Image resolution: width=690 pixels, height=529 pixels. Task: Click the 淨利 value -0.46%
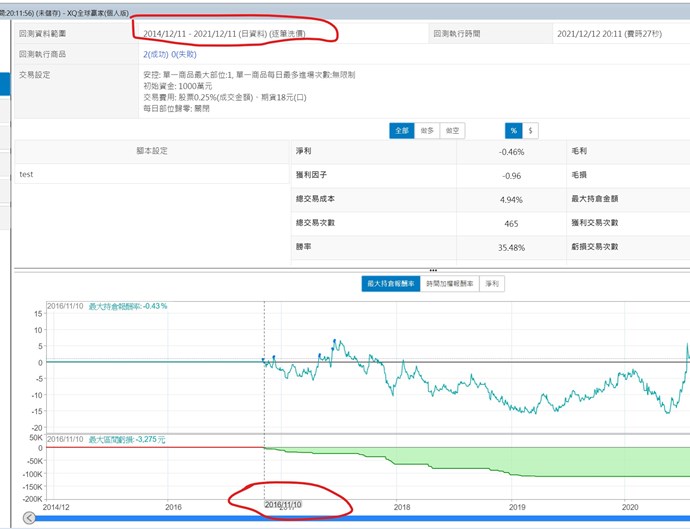click(x=511, y=151)
